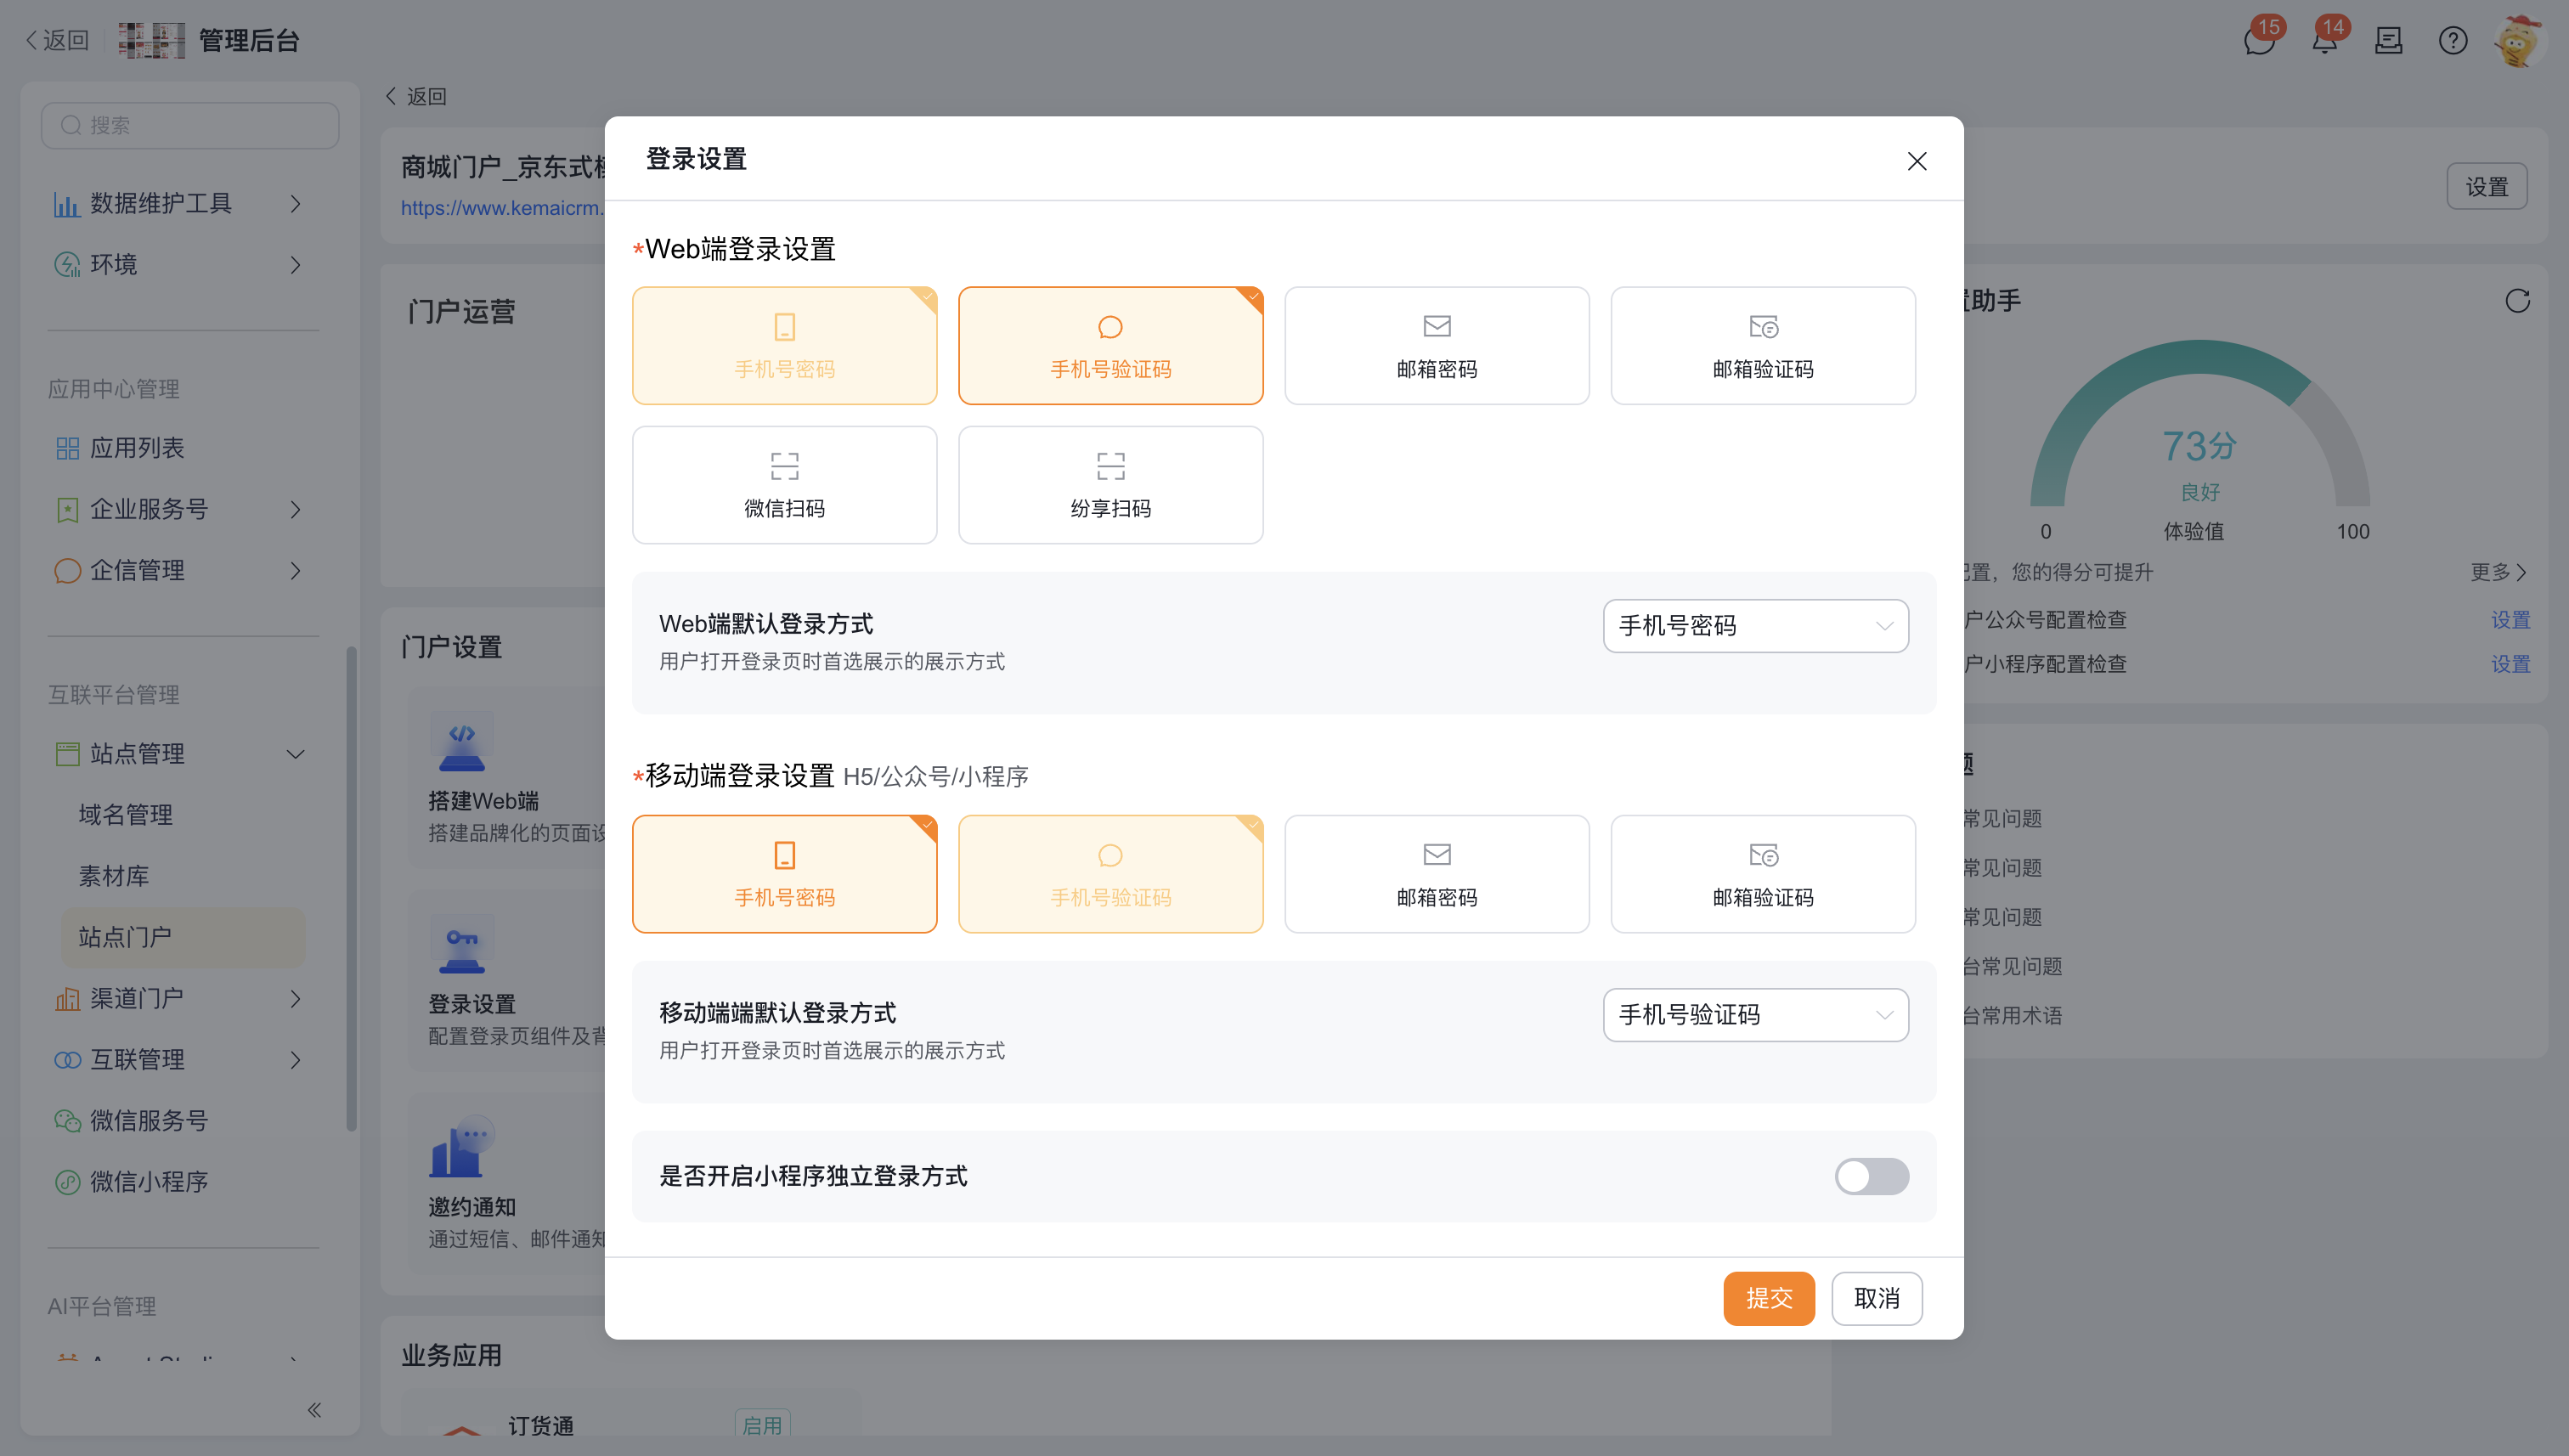Click the refresh icon in assistant panel
The height and width of the screenshot is (1456, 2569).
tap(2517, 301)
